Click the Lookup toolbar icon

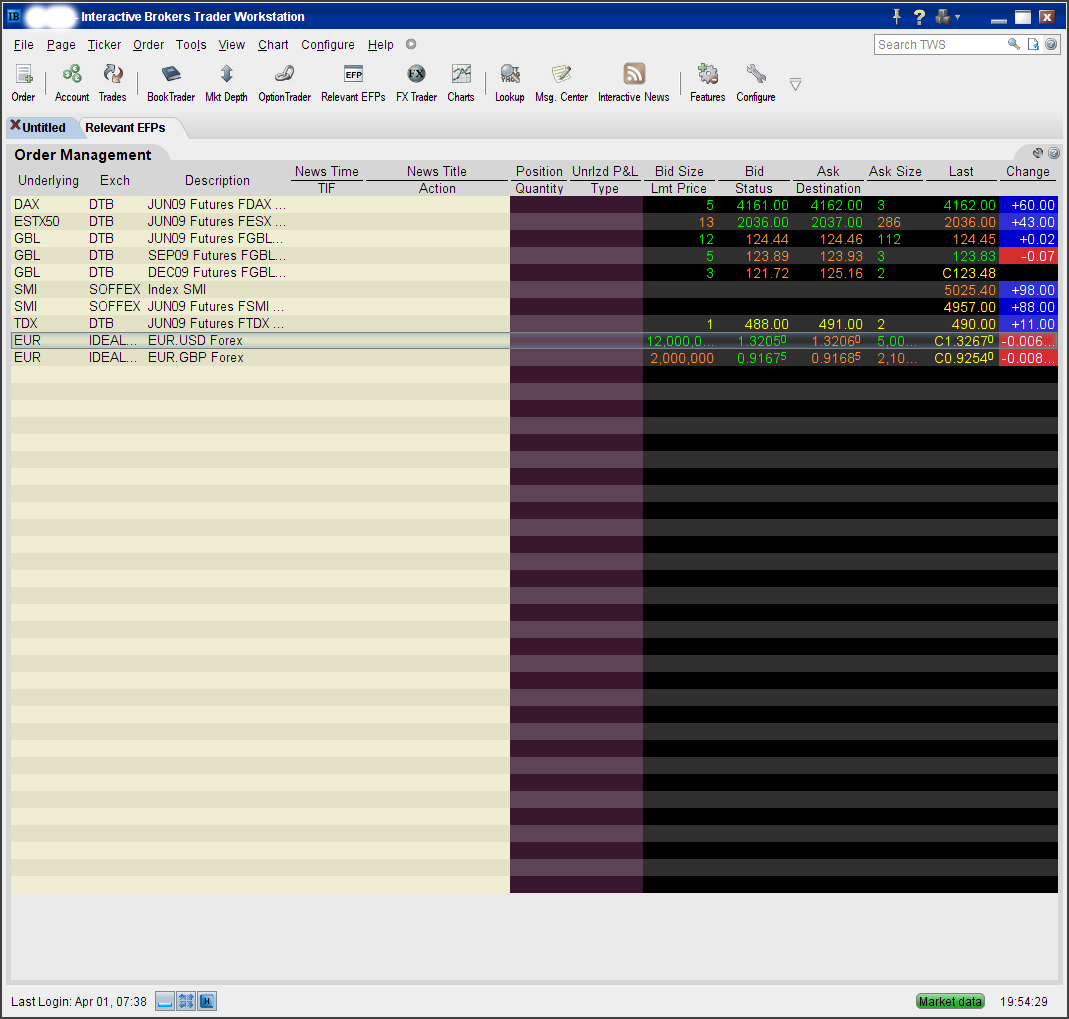click(510, 82)
